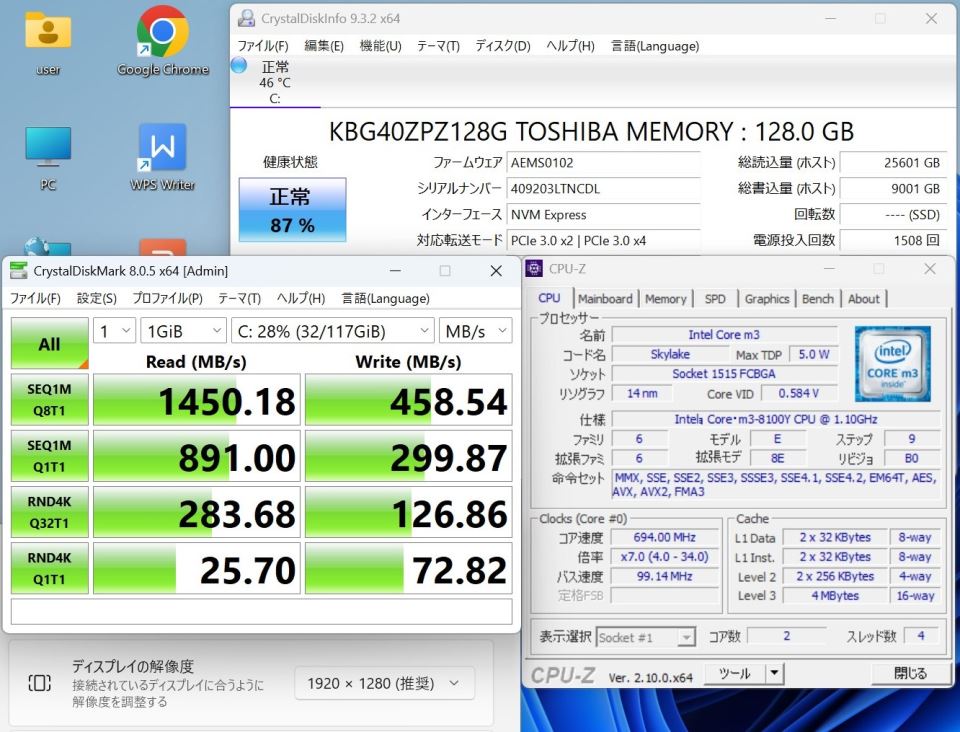Switch to the CPU tab in CPU-Z
Screen dimensions: 960x732
(x=549, y=297)
